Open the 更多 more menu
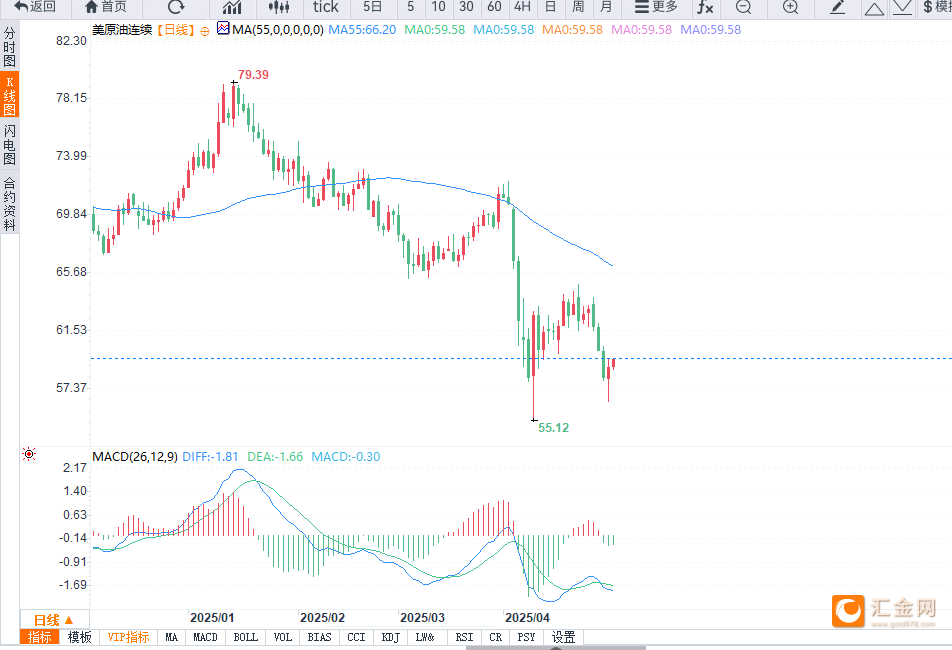The width and height of the screenshot is (952, 650). pyautogui.click(x=656, y=7)
